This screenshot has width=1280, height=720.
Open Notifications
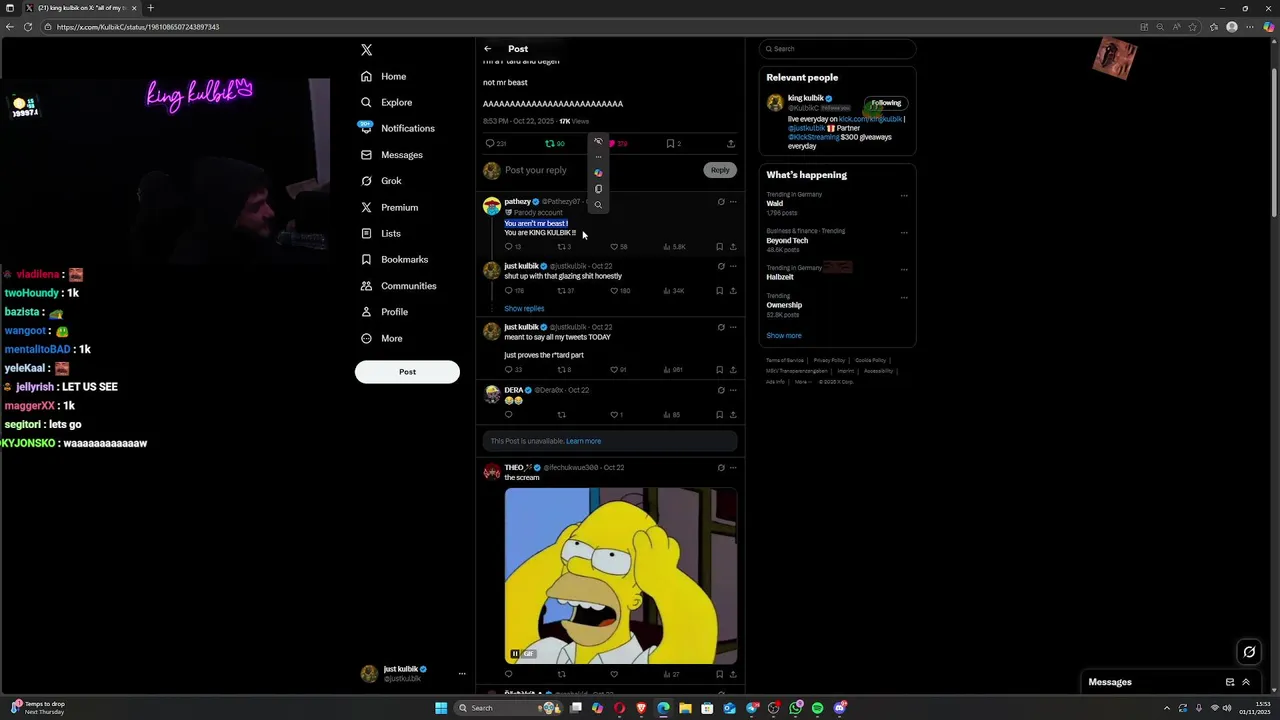coord(397,128)
